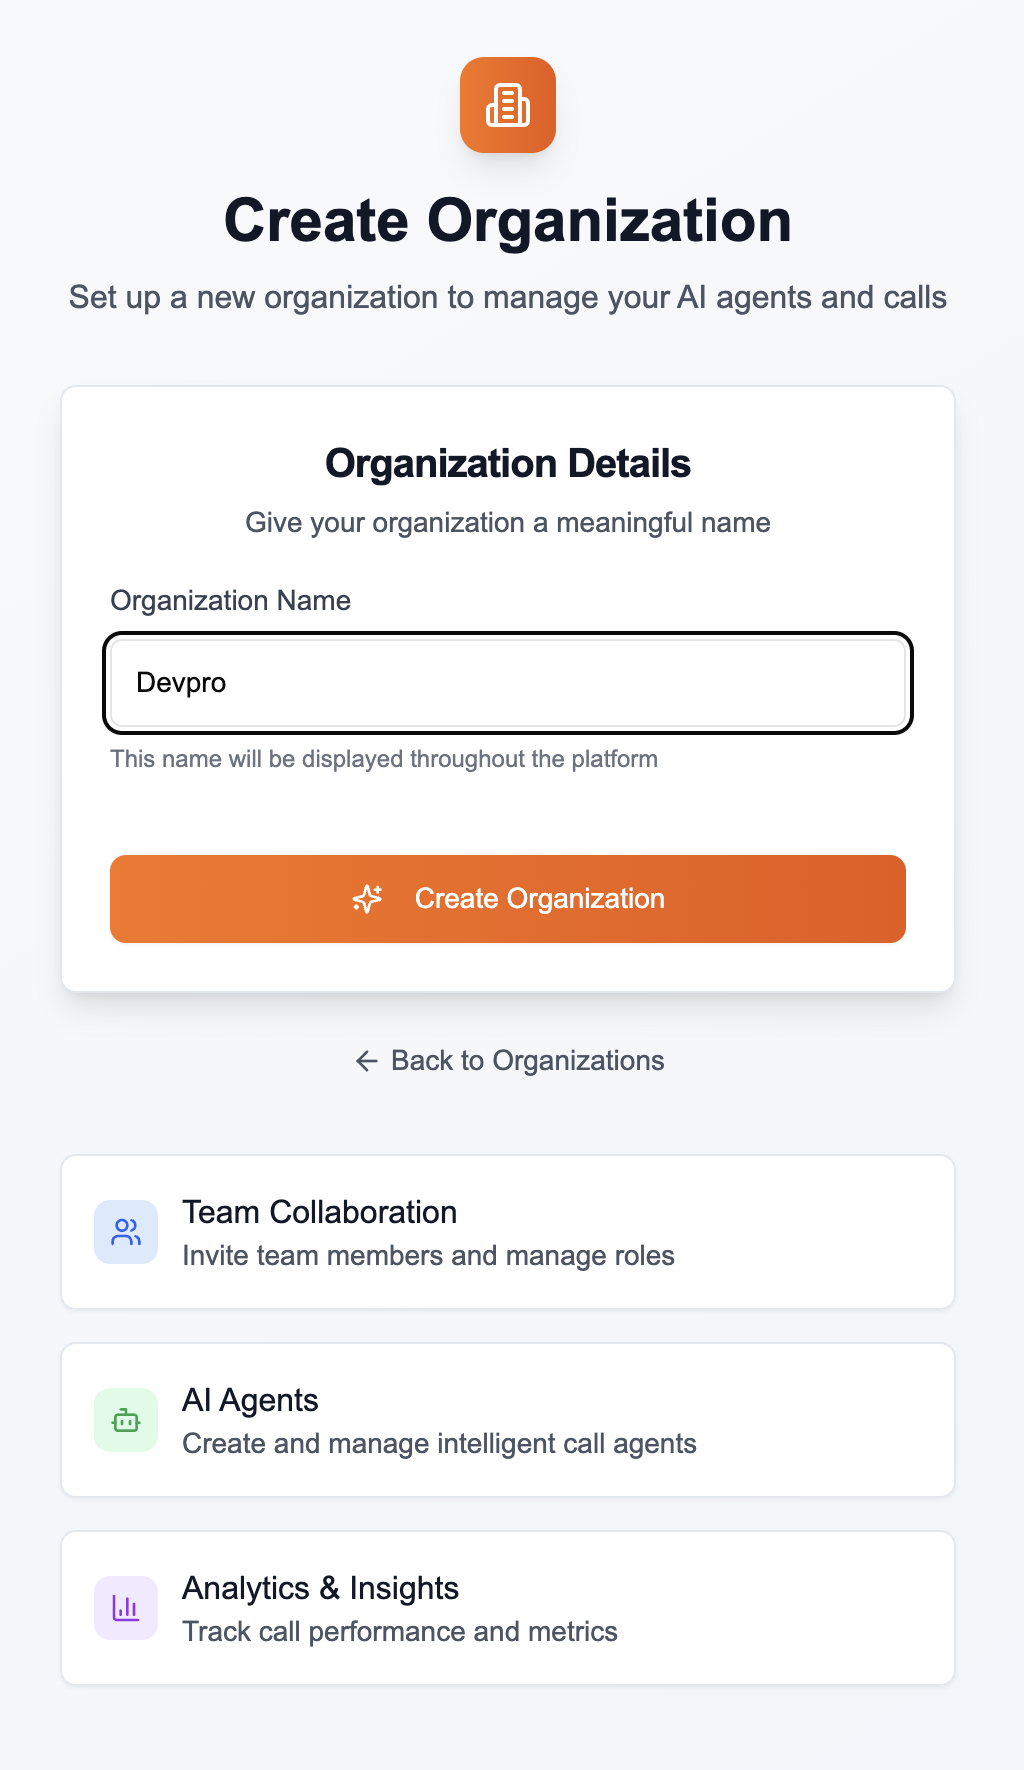Click the Organization Name field label

[x=230, y=600]
